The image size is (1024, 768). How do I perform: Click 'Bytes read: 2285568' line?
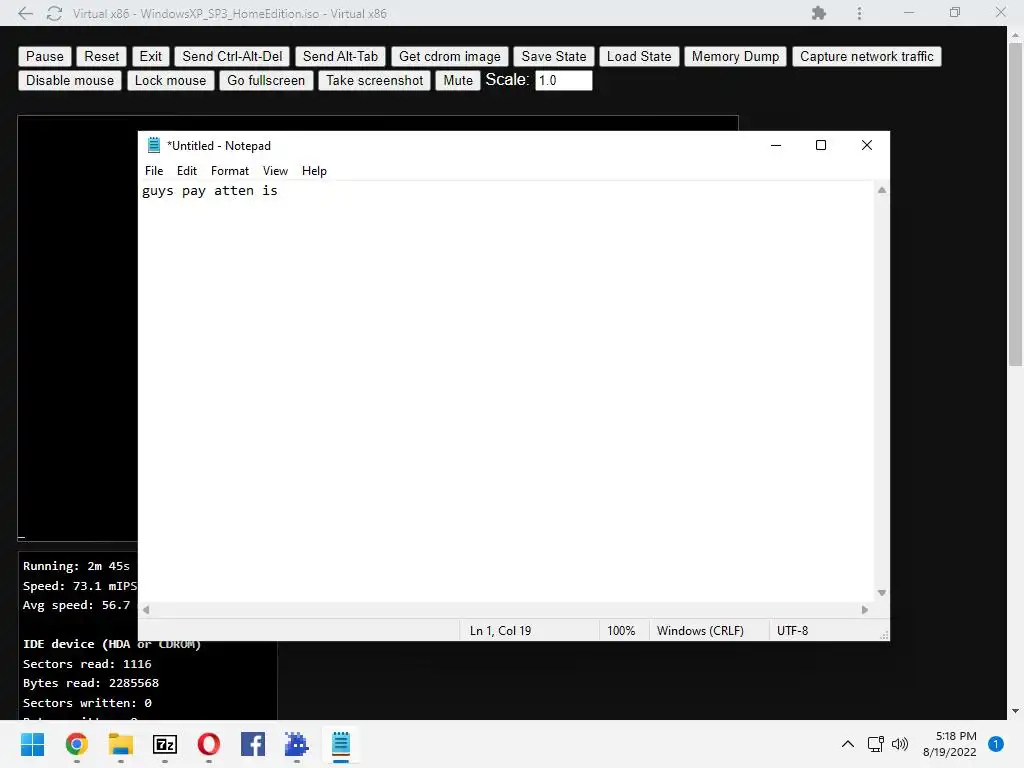pyautogui.click(x=91, y=683)
